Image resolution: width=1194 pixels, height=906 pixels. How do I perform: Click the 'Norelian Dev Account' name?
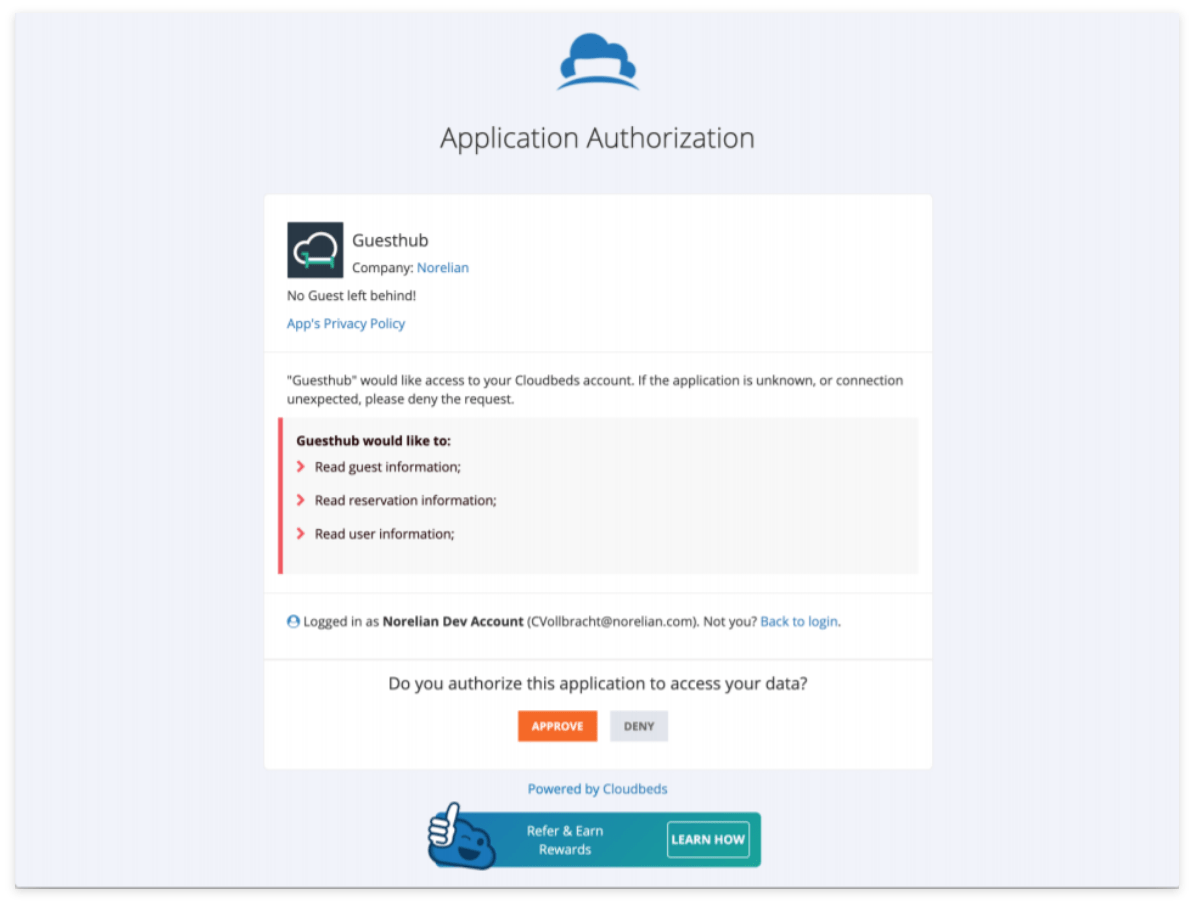(453, 621)
